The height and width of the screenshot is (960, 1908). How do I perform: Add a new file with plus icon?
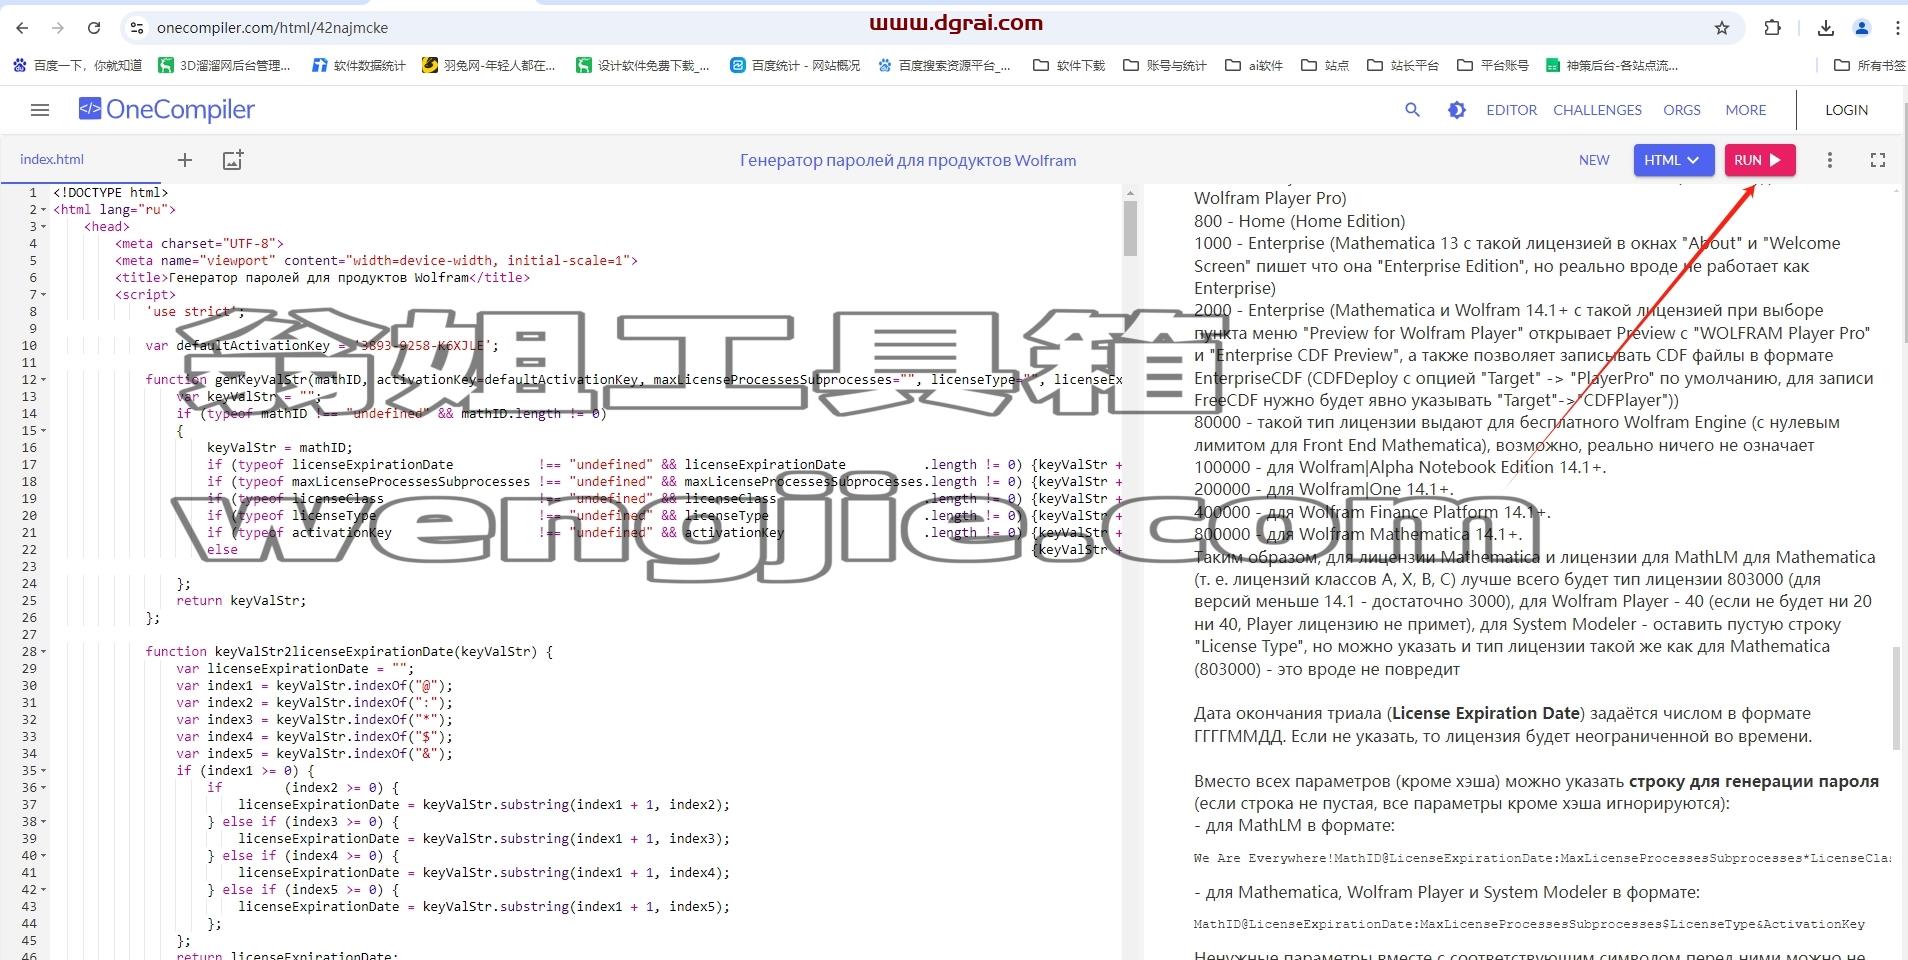[185, 160]
